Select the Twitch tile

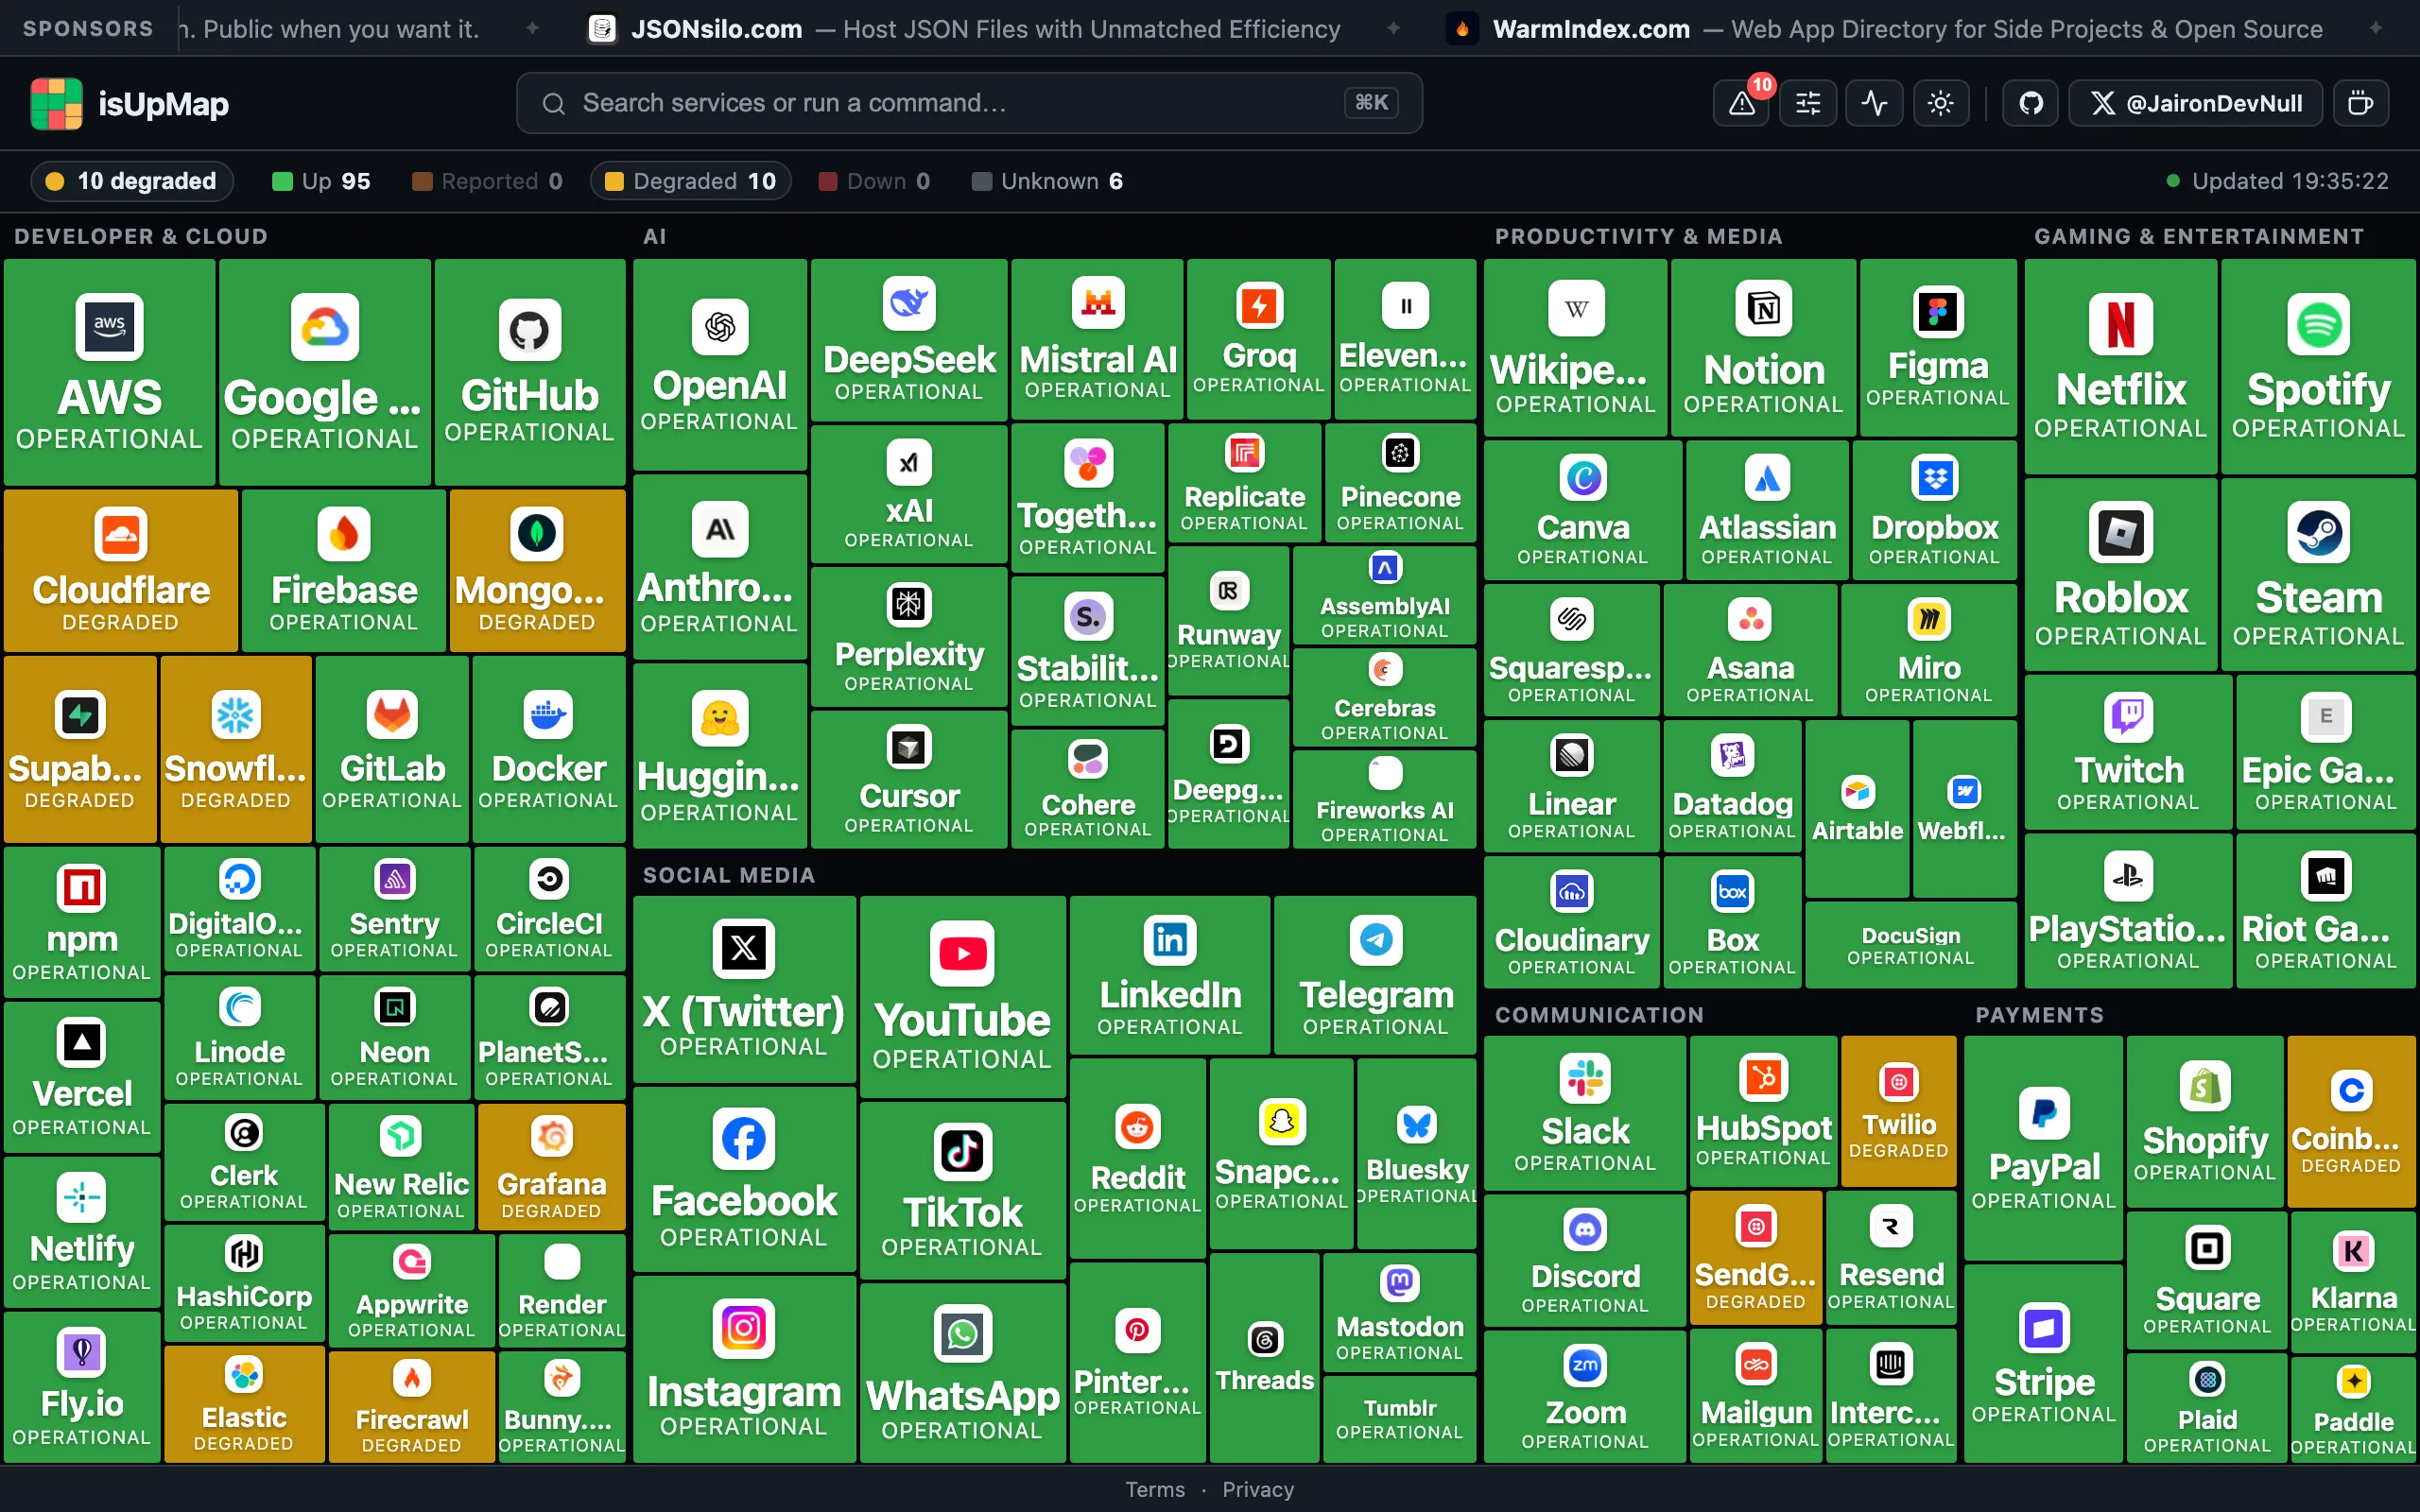coord(2128,752)
